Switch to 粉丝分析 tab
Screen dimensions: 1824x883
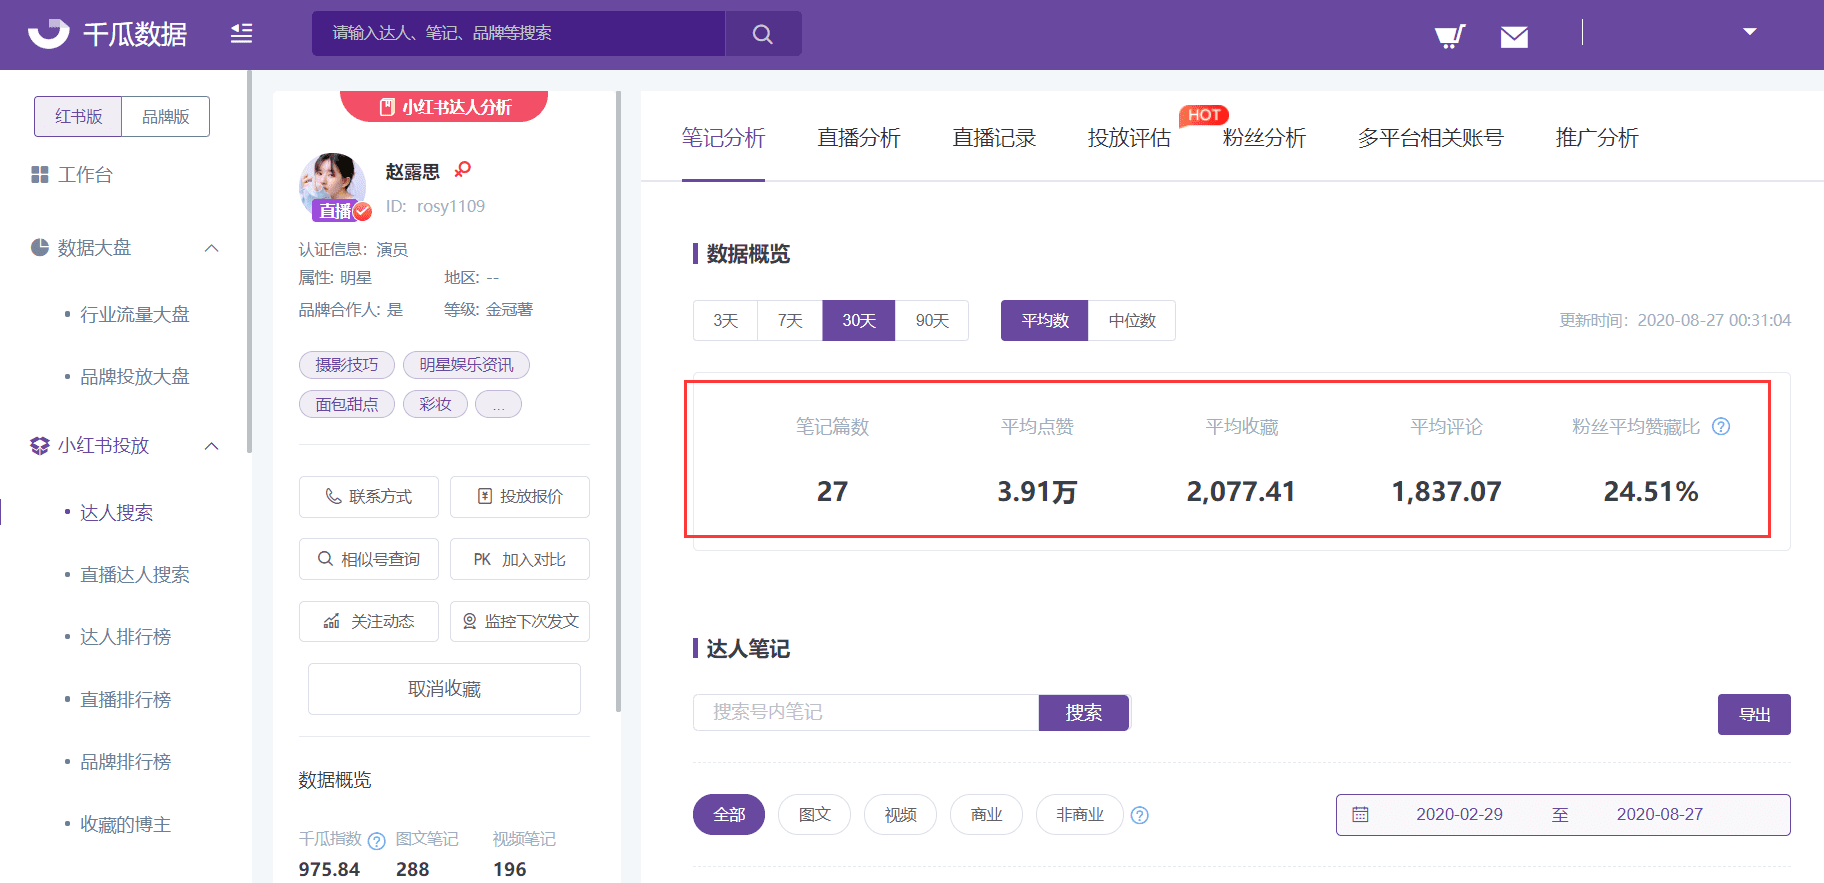click(x=1264, y=138)
